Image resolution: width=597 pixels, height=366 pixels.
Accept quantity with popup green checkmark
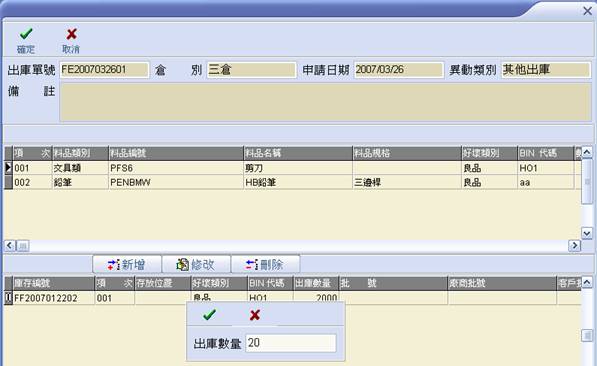pos(209,315)
